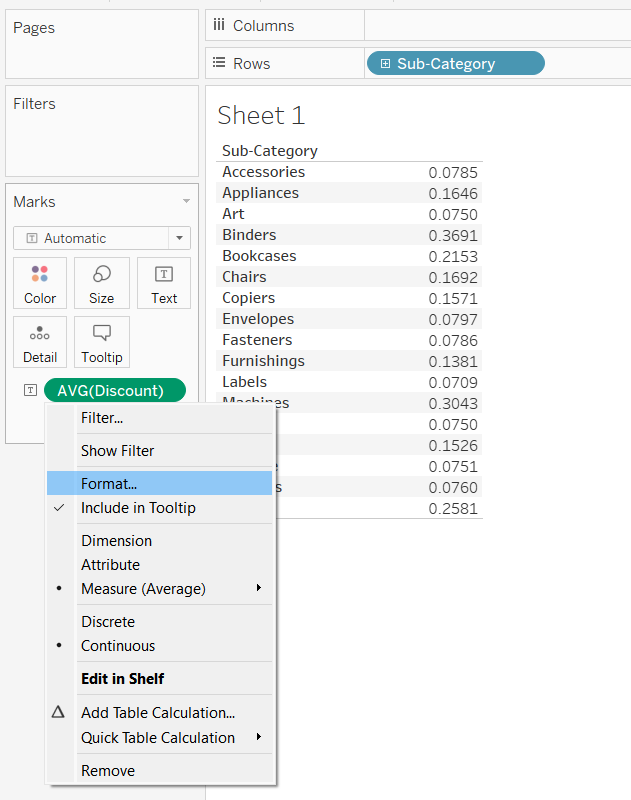This screenshot has height=800, width=631.
Task: Click the Delta icon beside Add Table Calculation
Action: click(58, 713)
